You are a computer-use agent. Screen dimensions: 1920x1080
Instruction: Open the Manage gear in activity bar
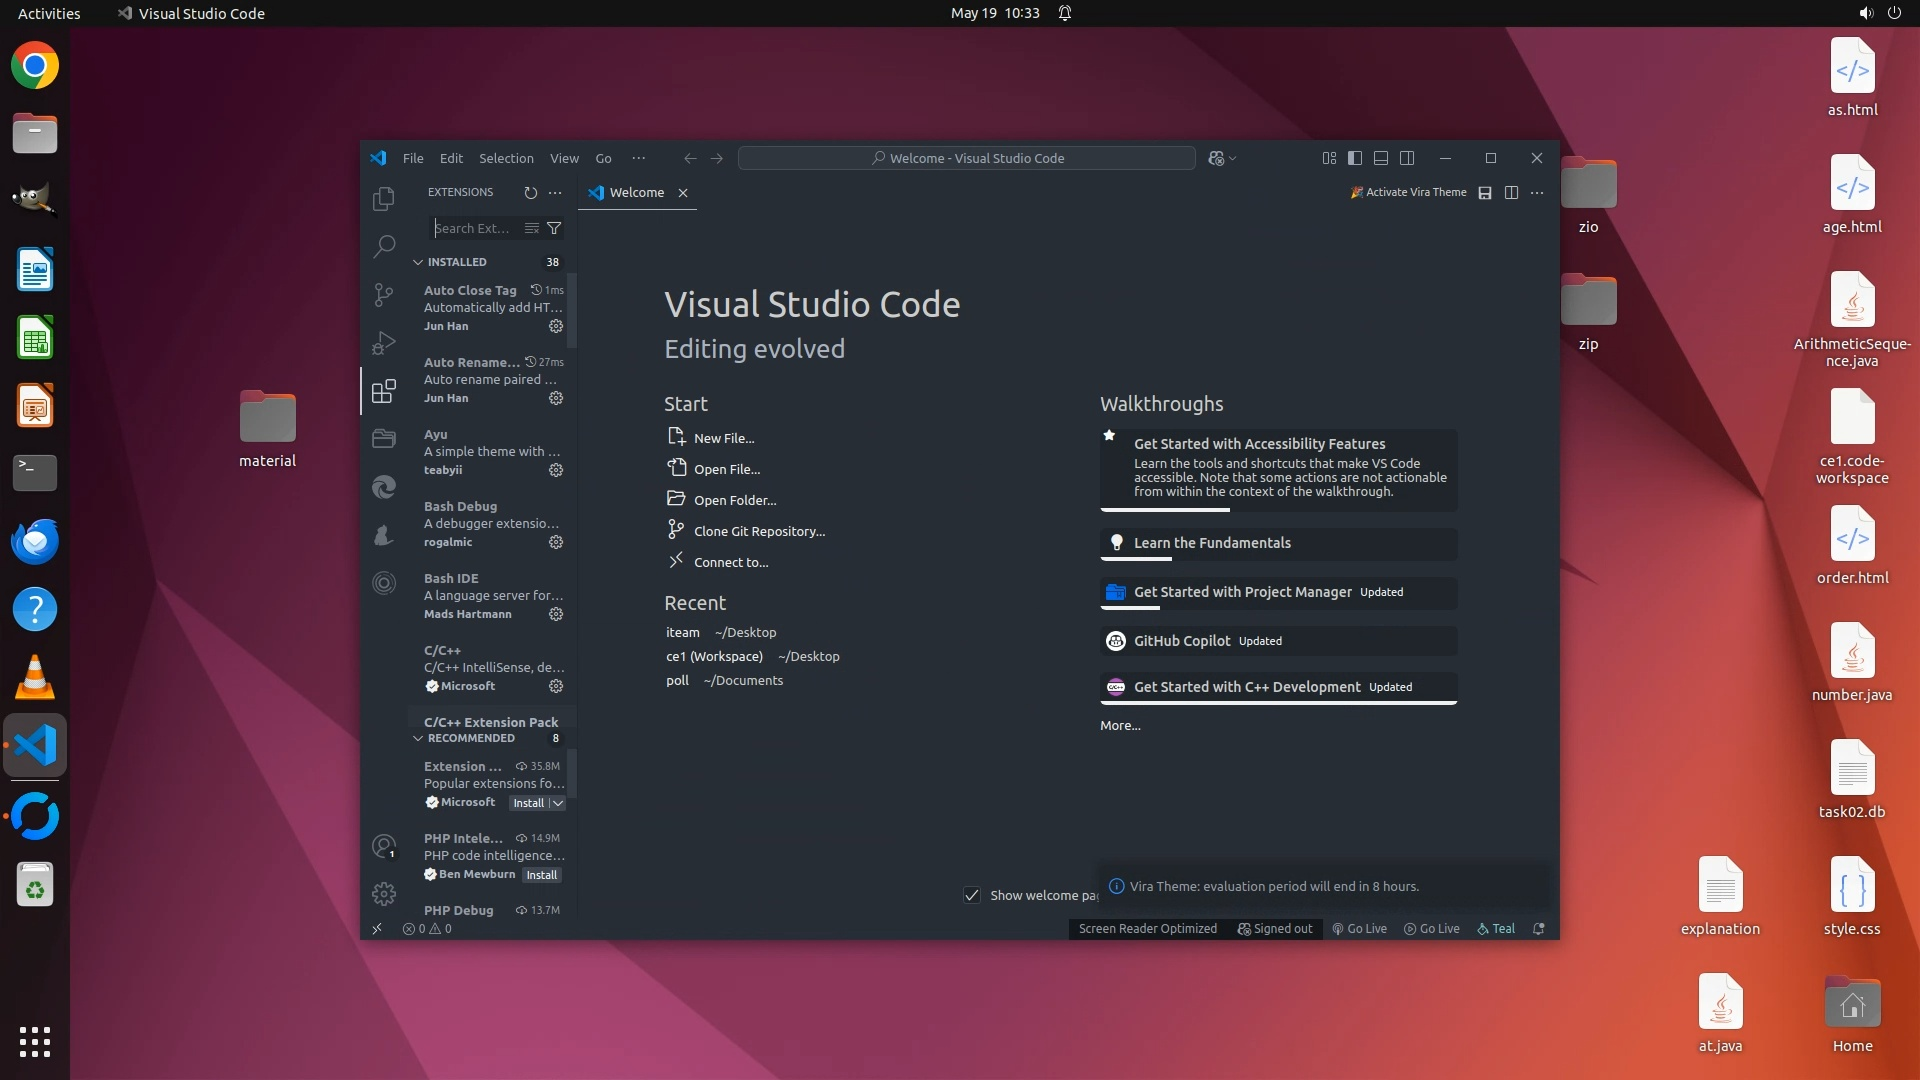pyautogui.click(x=384, y=893)
